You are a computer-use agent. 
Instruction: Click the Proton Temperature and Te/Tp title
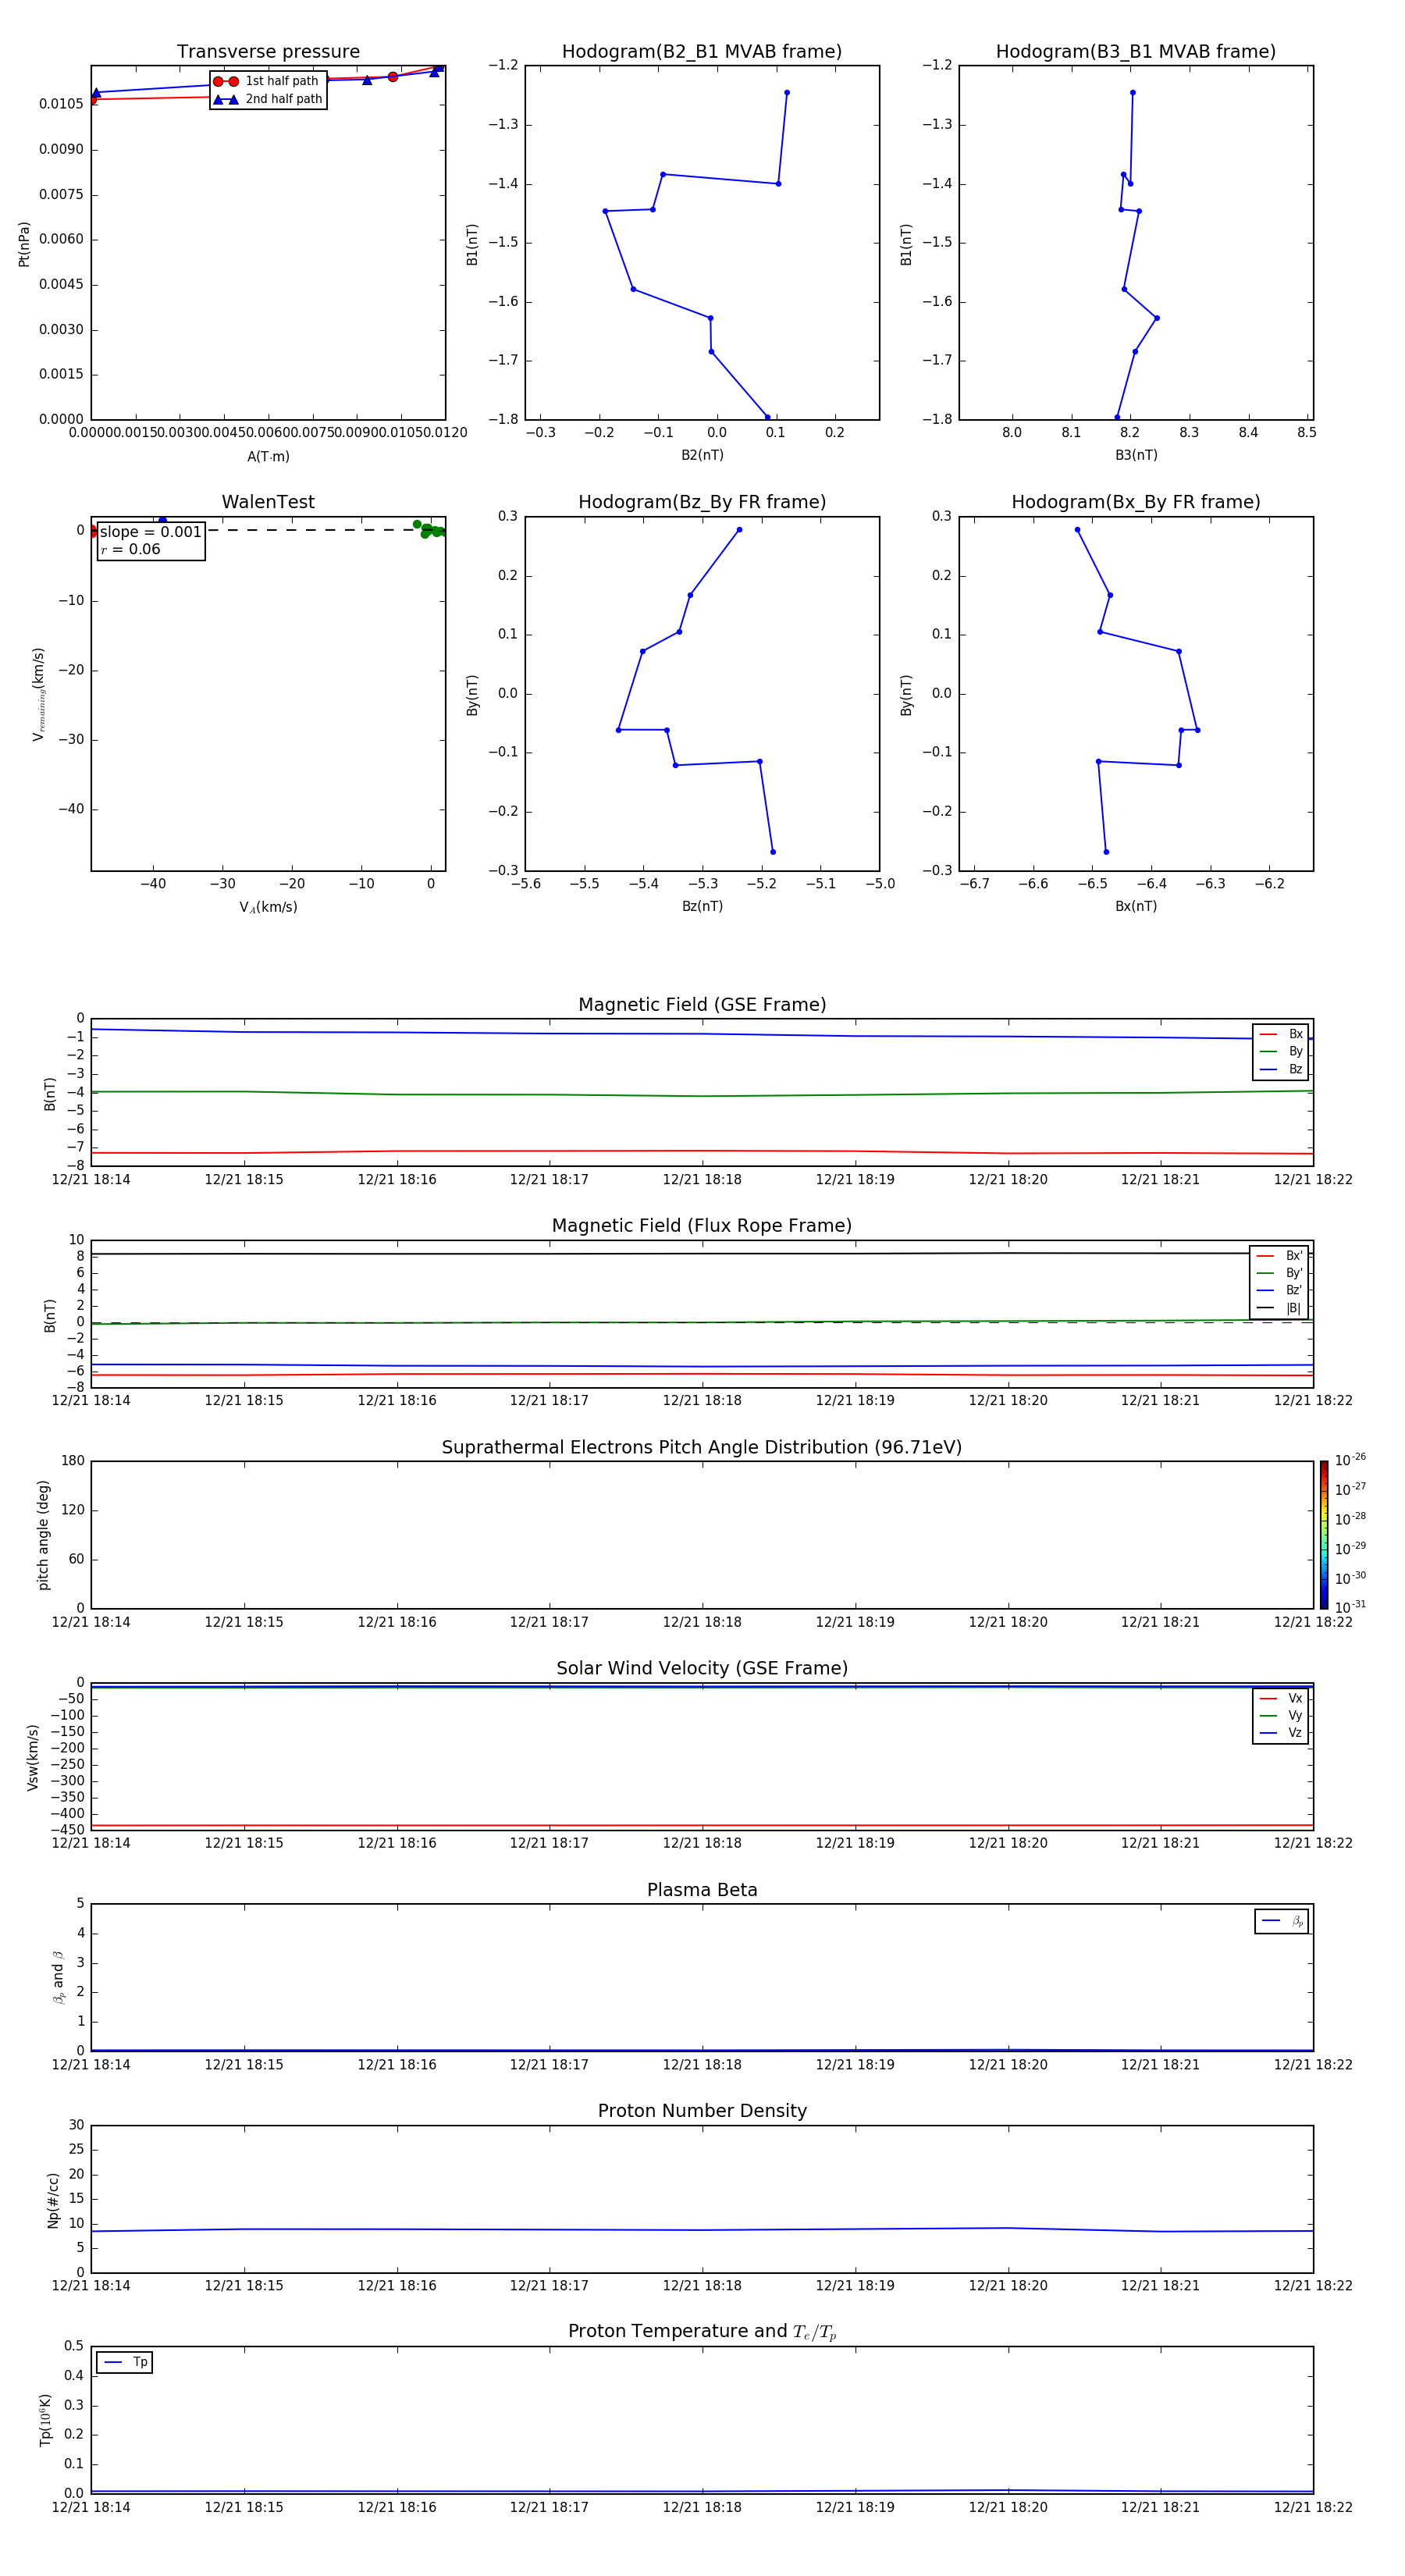coord(702,2331)
